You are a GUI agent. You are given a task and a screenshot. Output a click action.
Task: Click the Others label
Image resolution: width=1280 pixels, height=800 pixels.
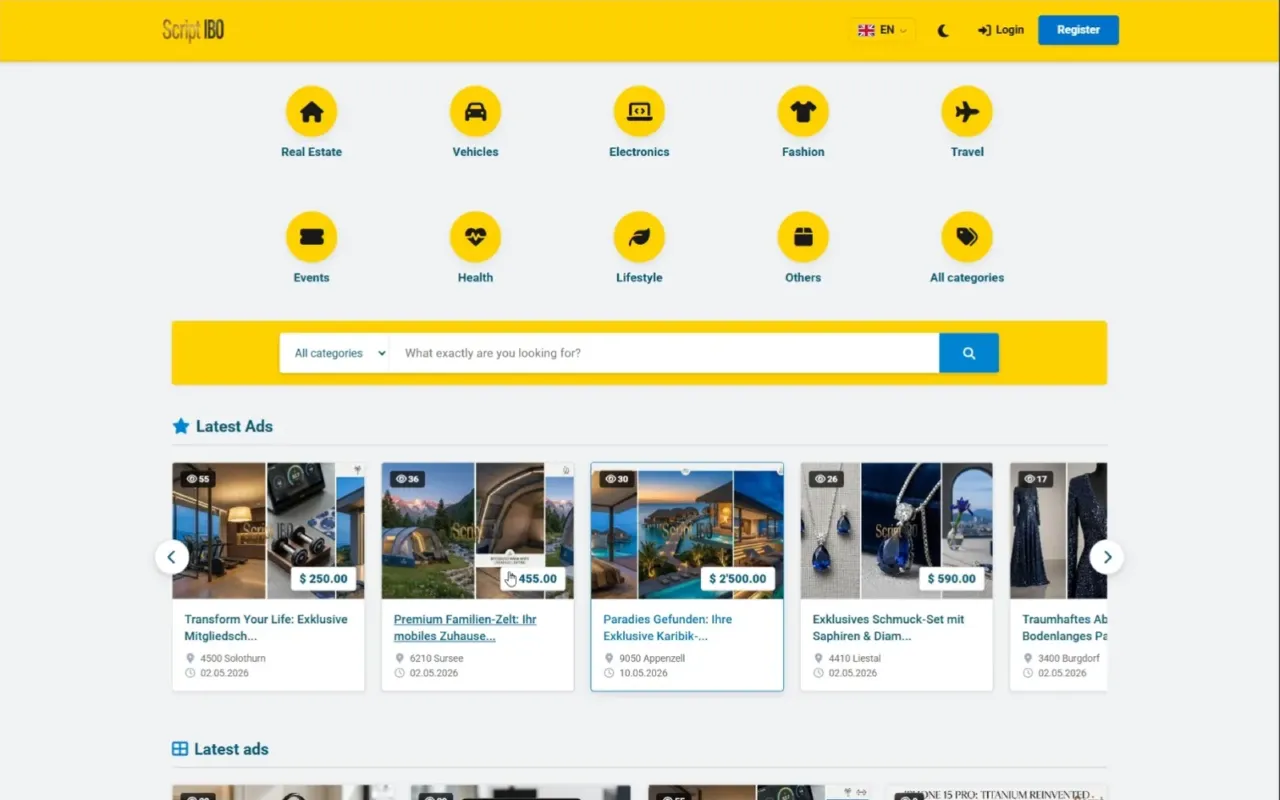pos(803,278)
